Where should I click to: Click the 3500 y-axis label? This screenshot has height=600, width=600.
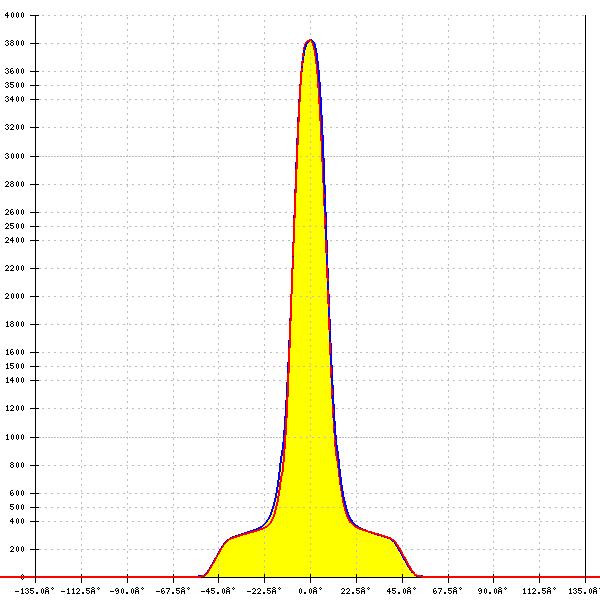tap(15, 85)
